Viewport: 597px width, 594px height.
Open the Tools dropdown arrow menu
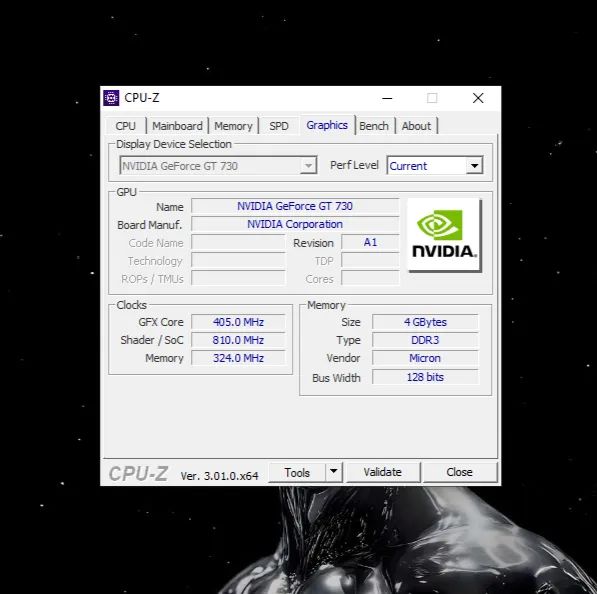[334, 473]
